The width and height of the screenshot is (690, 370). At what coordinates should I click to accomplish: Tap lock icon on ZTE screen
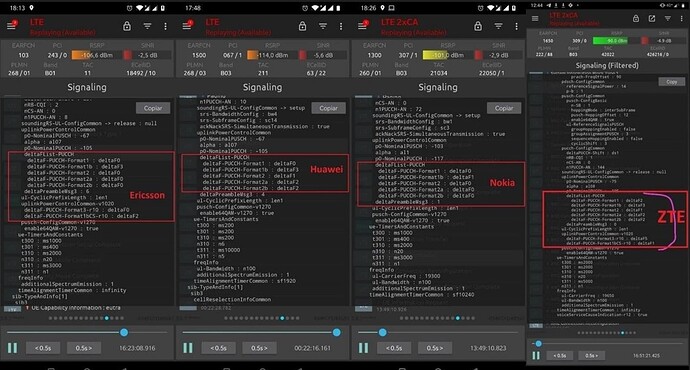click(x=636, y=18)
